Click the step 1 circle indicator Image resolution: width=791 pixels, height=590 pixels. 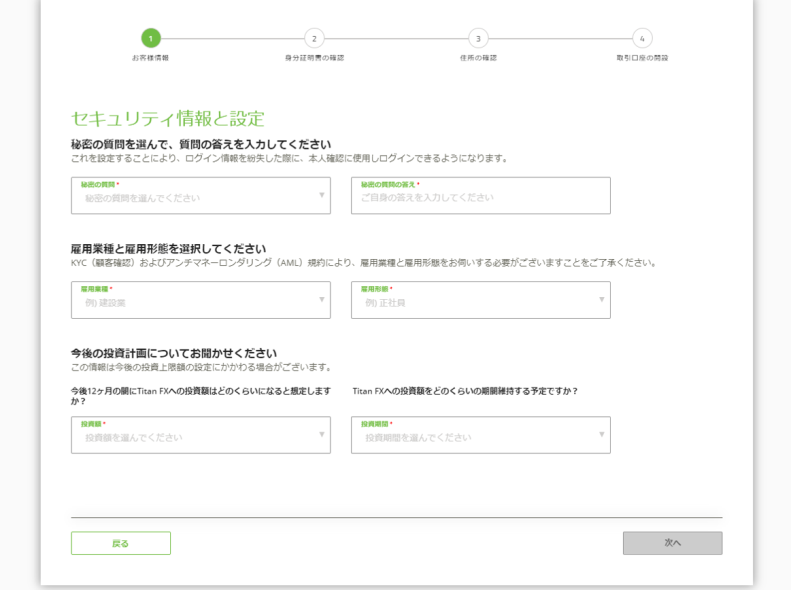pyautogui.click(x=150, y=38)
